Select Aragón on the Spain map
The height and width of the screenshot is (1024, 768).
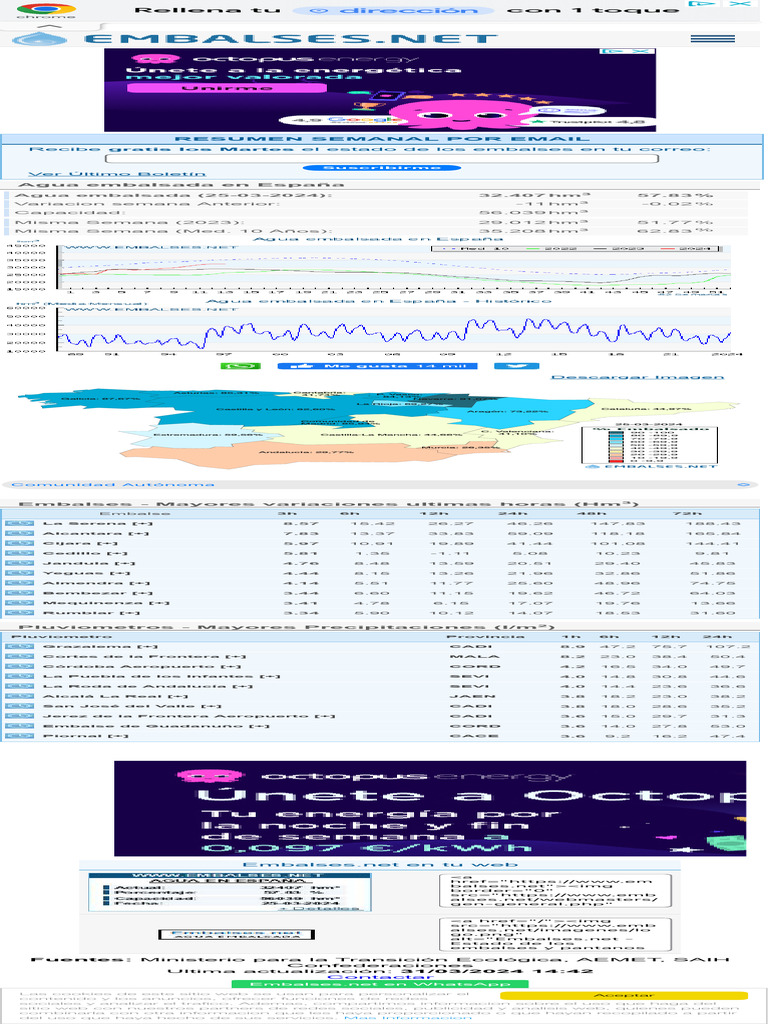516,411
